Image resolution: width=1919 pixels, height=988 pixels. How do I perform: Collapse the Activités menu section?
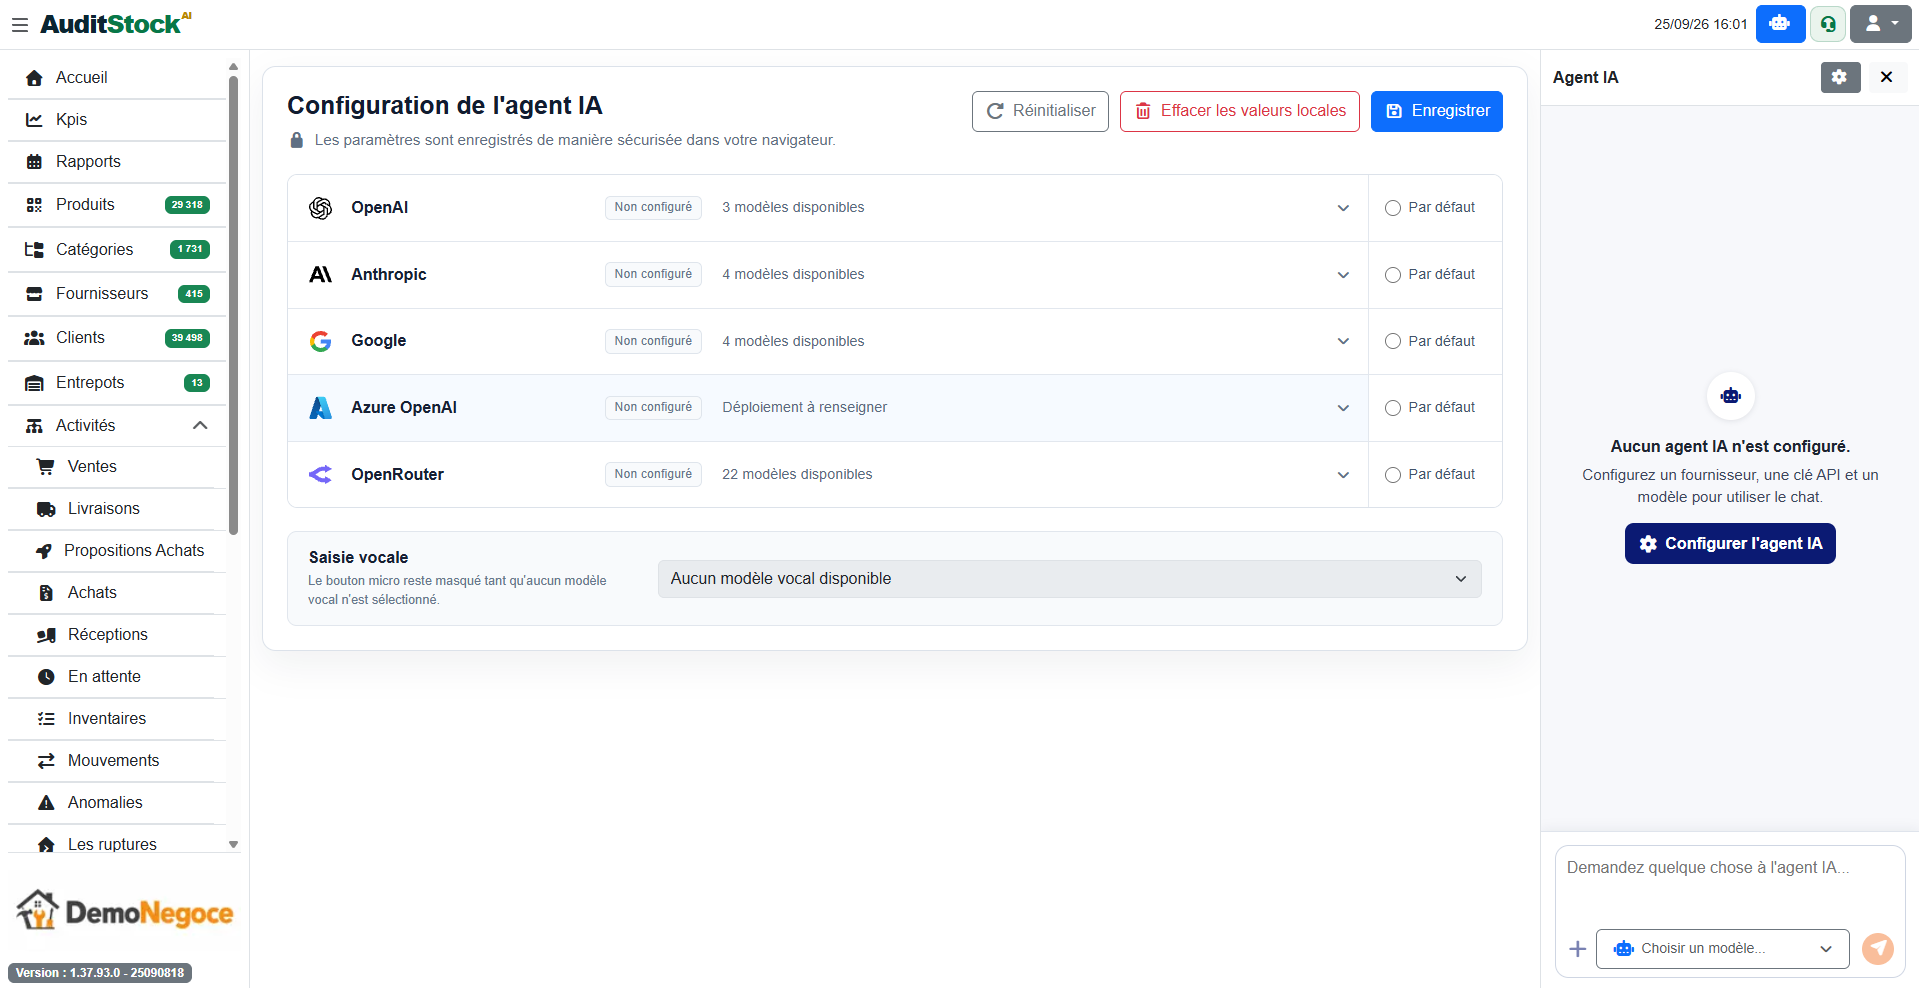click(x=117, y=426)
